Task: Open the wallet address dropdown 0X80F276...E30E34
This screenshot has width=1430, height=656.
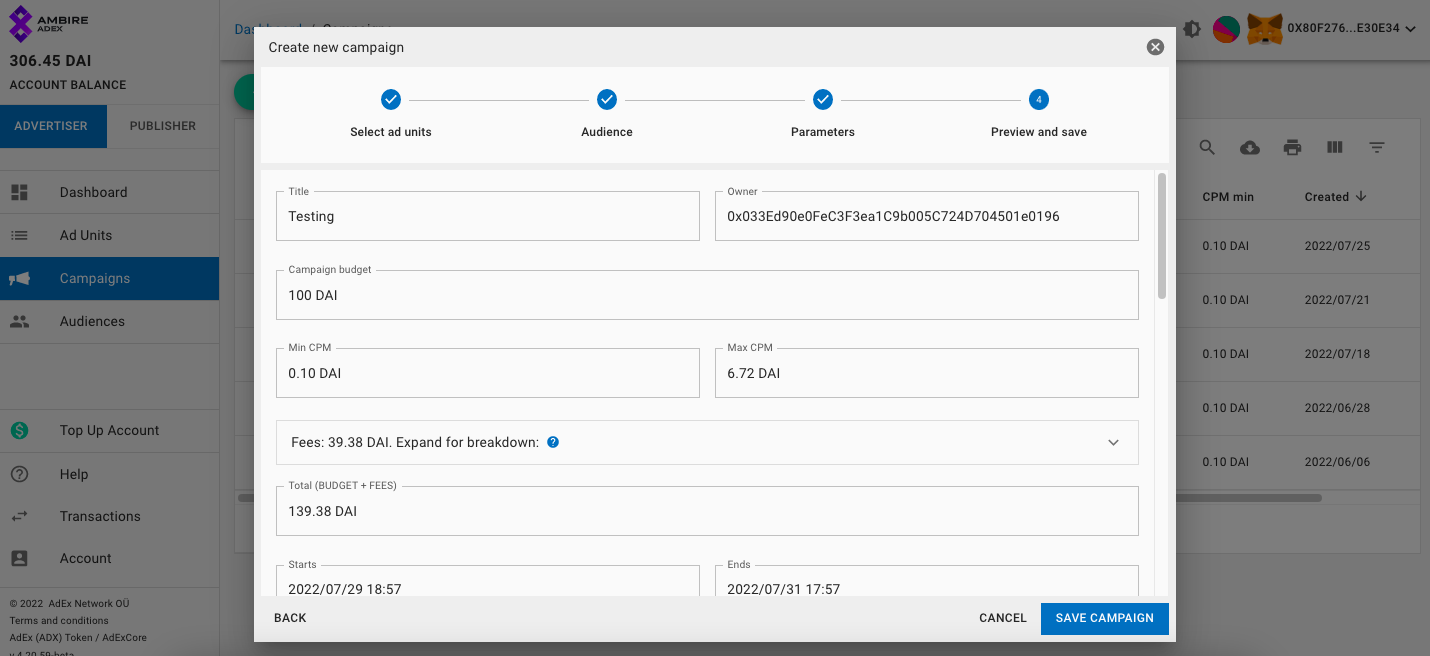Action: pos(1352,29)
